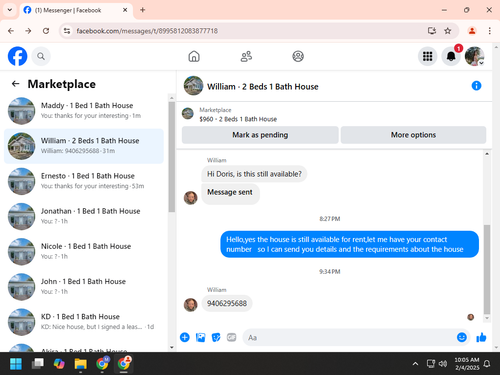
Task: Close the Messenger tab
Action: 125,10
